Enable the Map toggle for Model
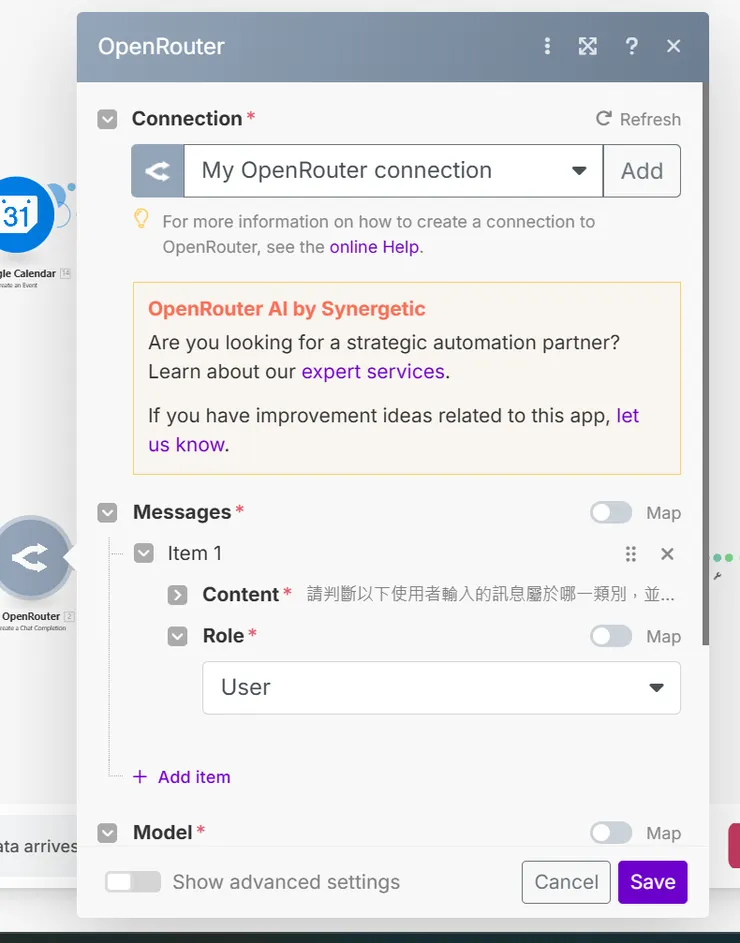740x943 pixels. [x=610, y=832]
